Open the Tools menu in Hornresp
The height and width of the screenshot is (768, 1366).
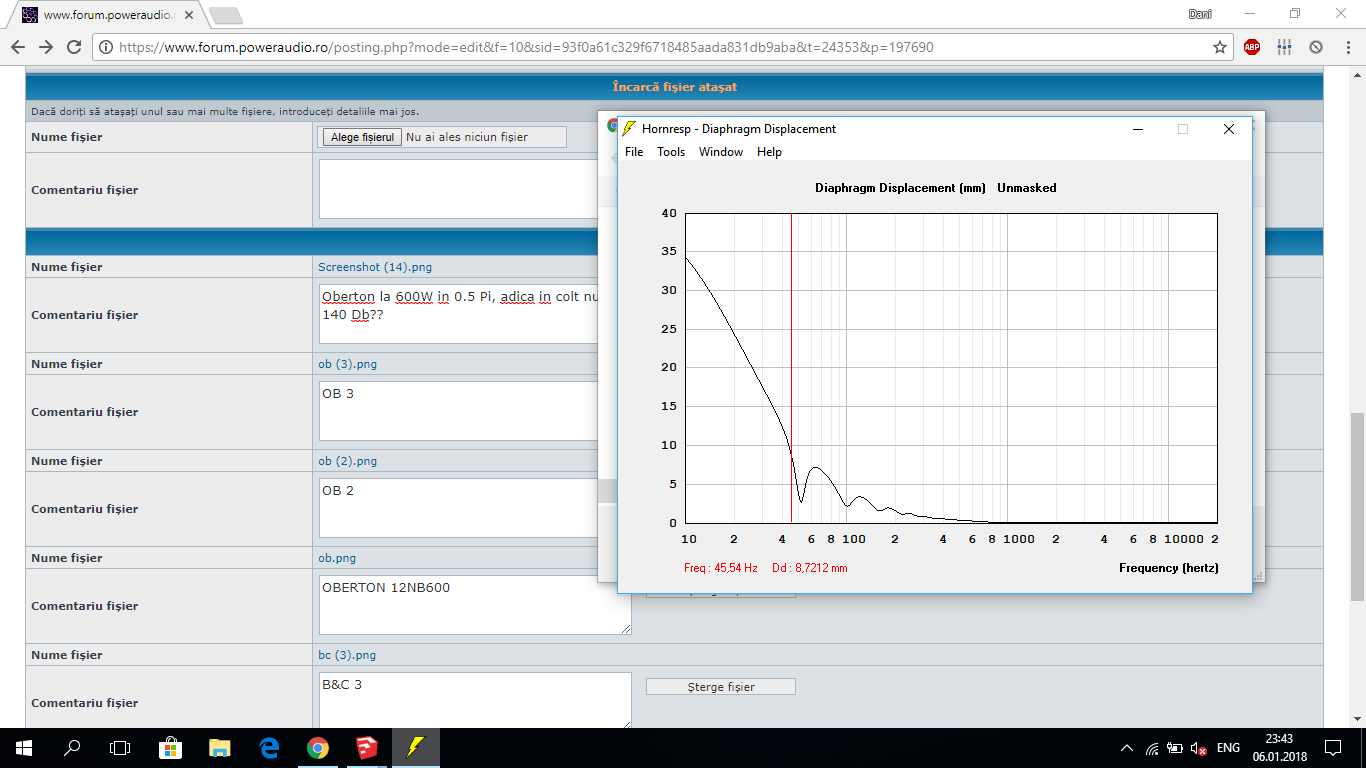coord(671,152)
